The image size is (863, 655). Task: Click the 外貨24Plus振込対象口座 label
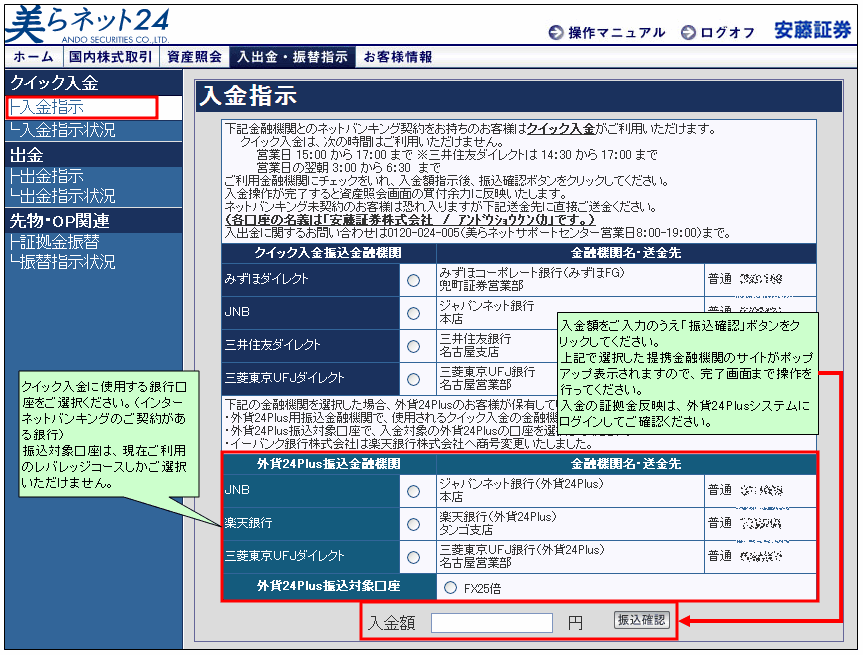coord(329,586)
